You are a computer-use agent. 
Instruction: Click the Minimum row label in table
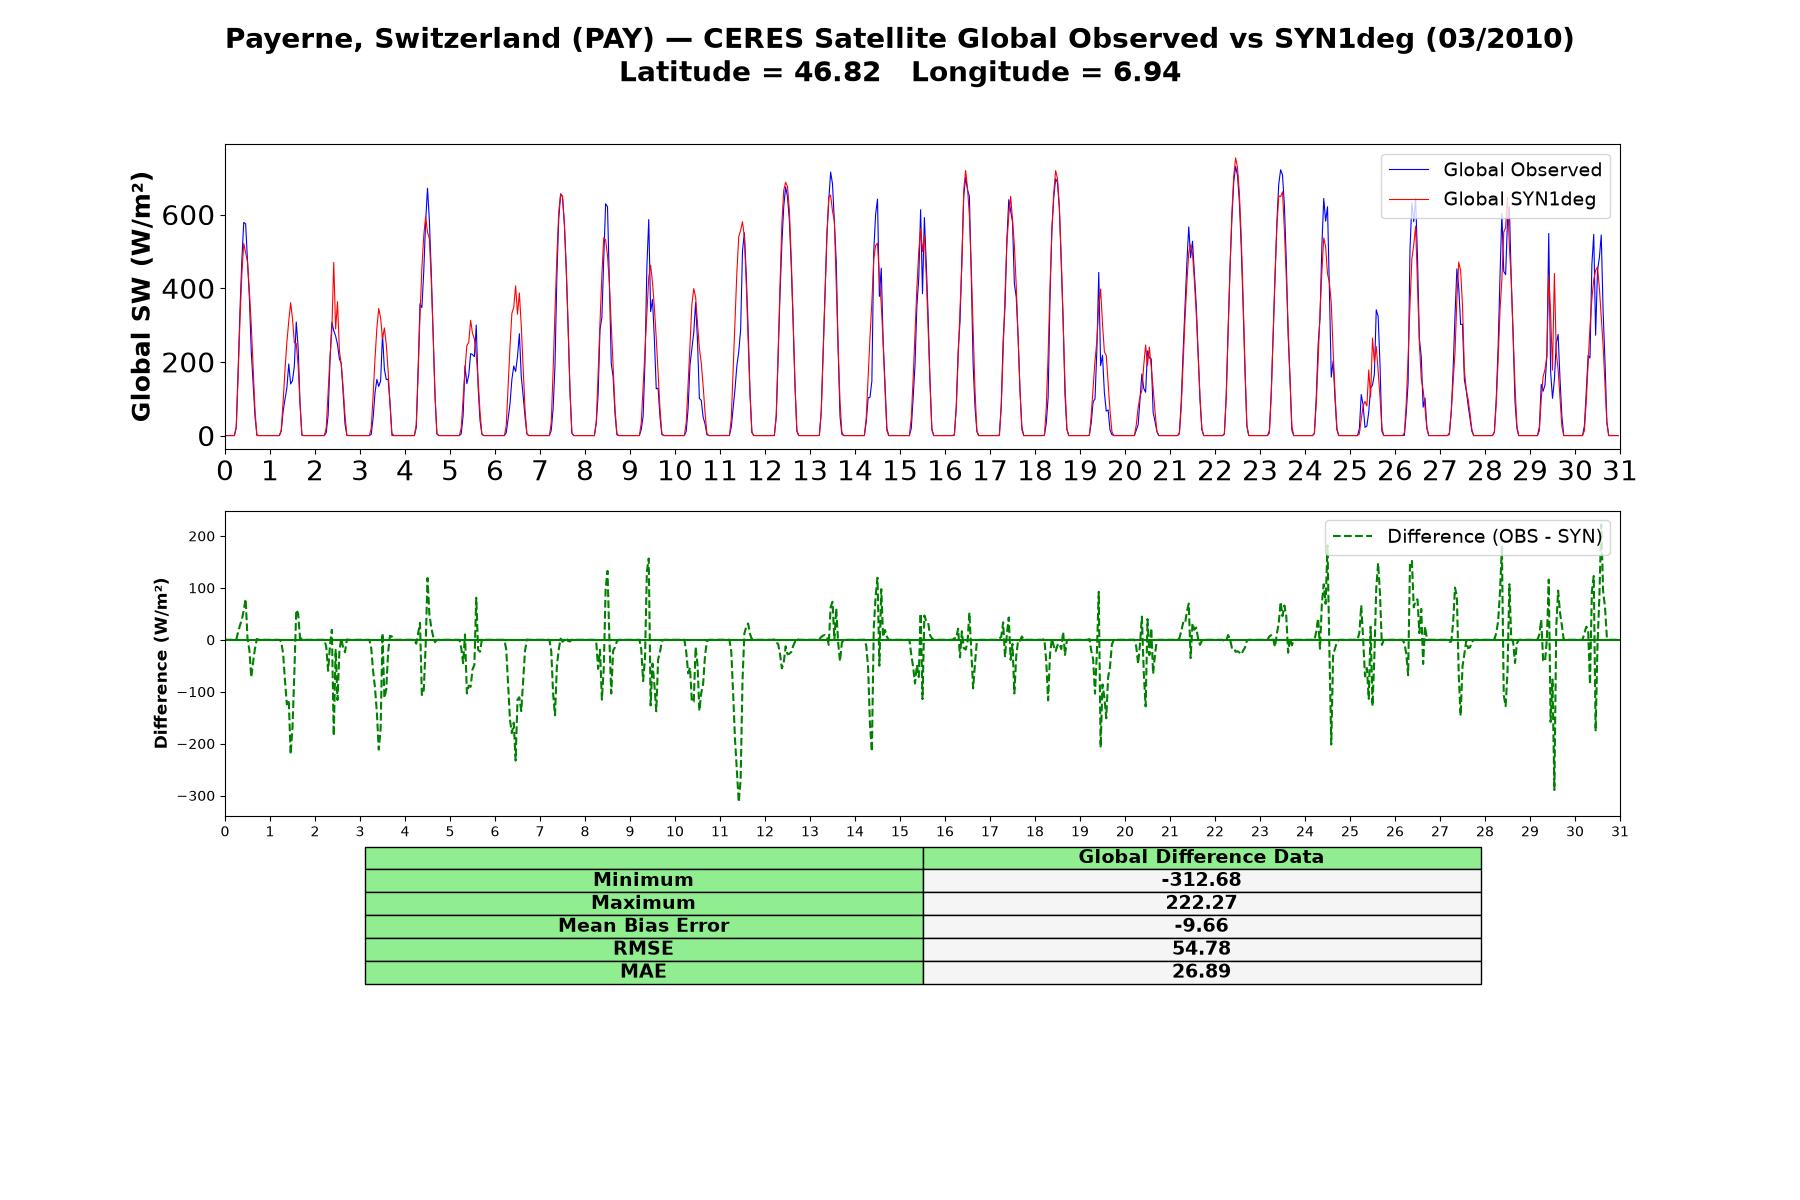(x=643, y=880)
